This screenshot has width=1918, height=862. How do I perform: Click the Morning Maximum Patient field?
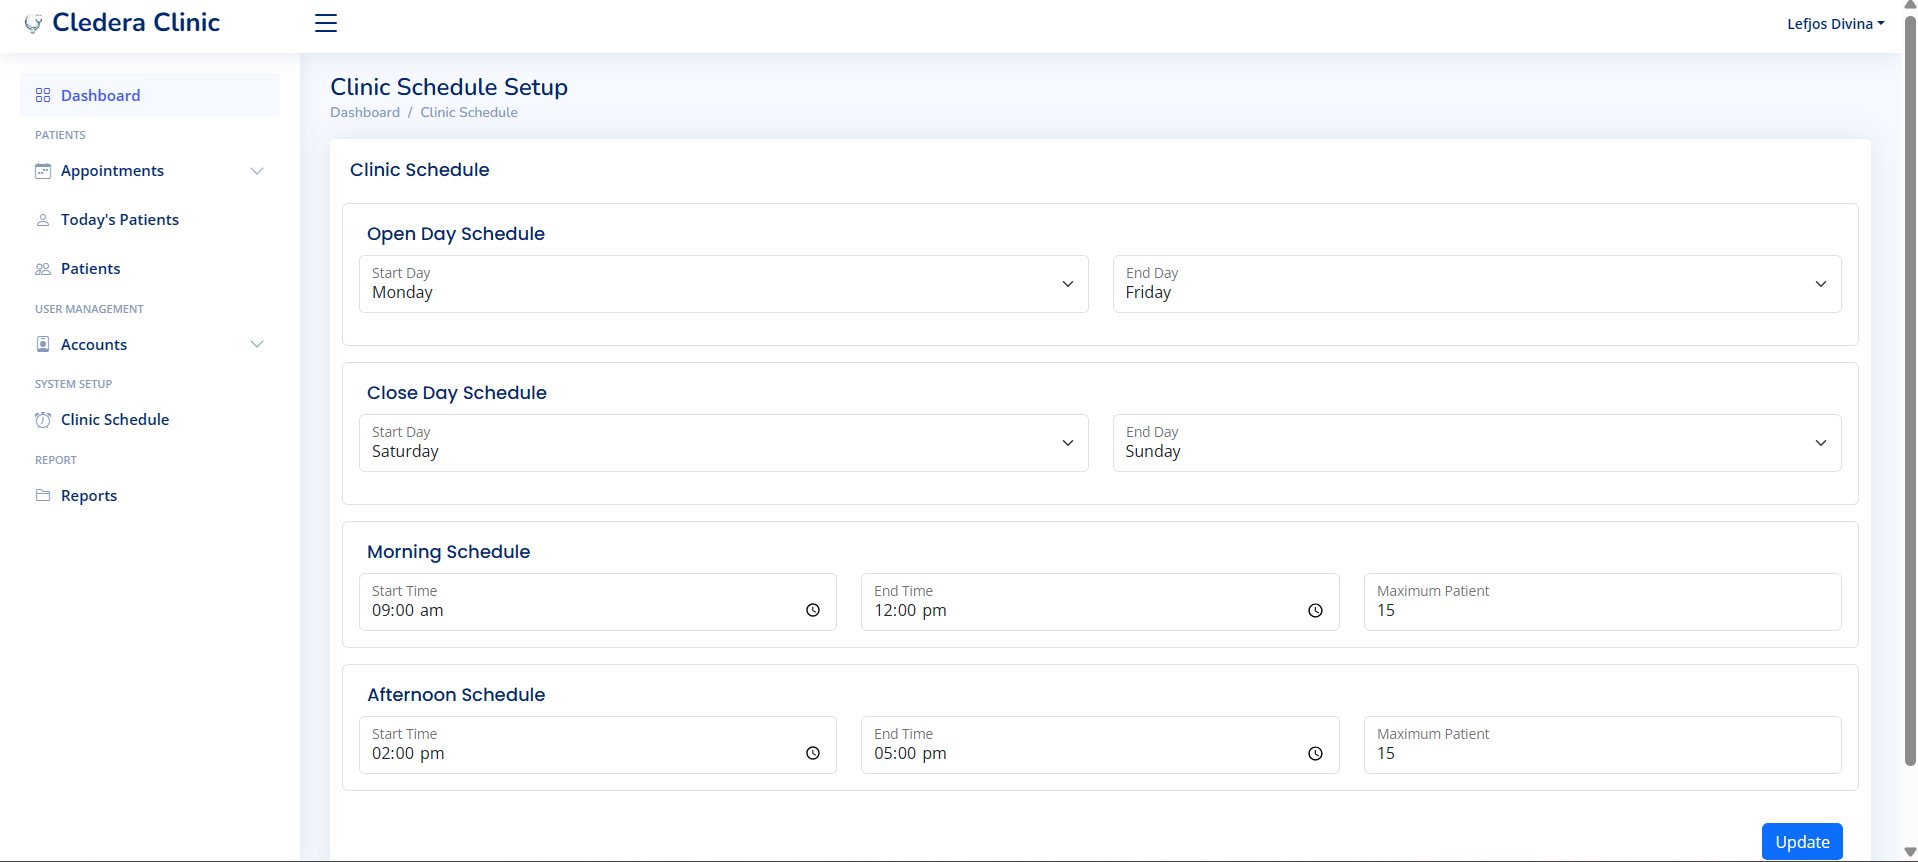1601,602
